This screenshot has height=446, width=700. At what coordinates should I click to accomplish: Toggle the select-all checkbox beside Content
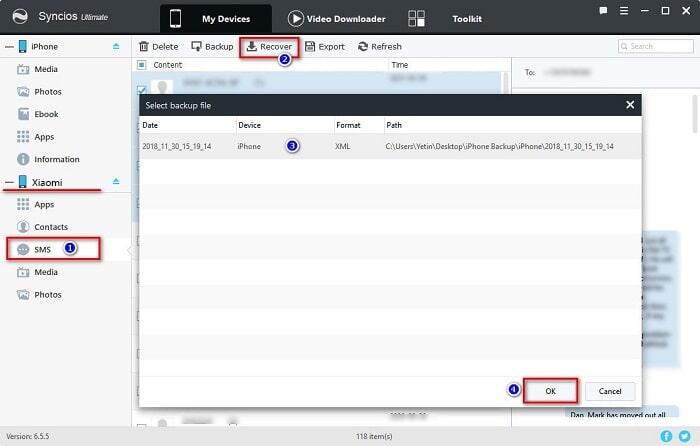141,65
